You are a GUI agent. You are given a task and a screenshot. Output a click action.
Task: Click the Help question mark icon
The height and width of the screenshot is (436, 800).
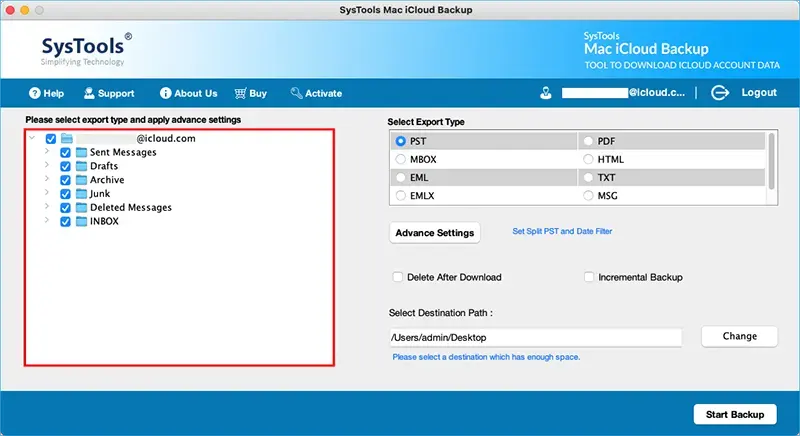[x=35, y=93]
